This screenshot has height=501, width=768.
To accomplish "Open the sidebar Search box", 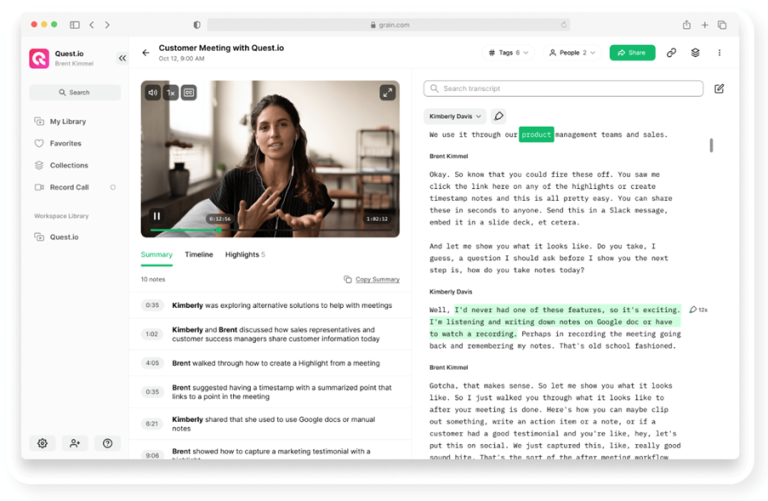I will 75,92.
